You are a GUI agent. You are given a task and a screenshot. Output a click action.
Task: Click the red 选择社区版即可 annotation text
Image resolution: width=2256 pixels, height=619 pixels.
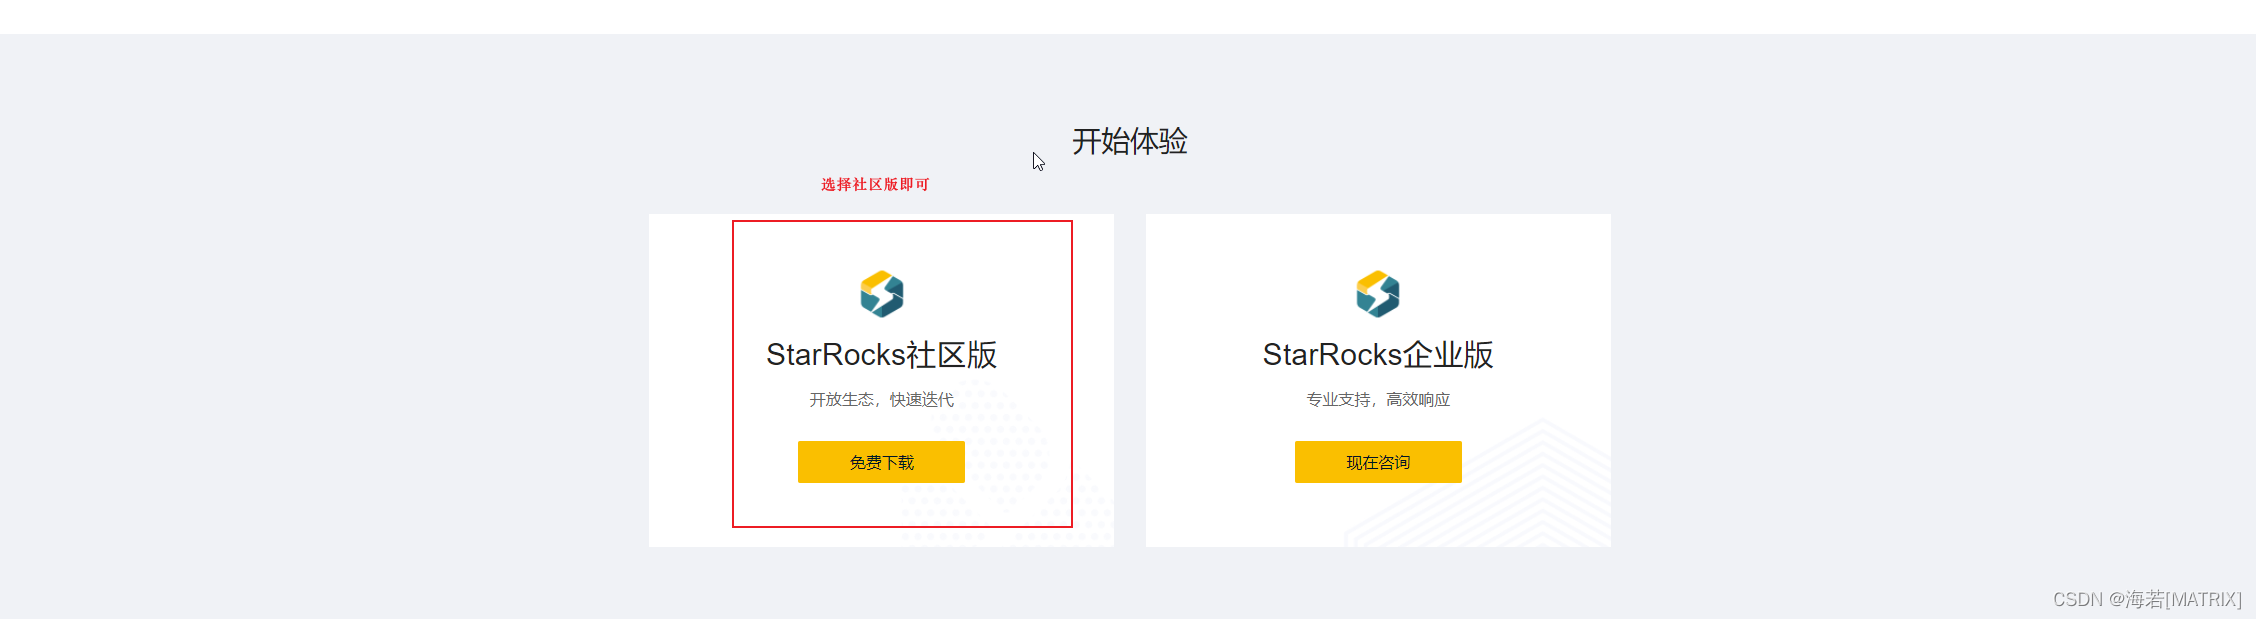(875, 184)
